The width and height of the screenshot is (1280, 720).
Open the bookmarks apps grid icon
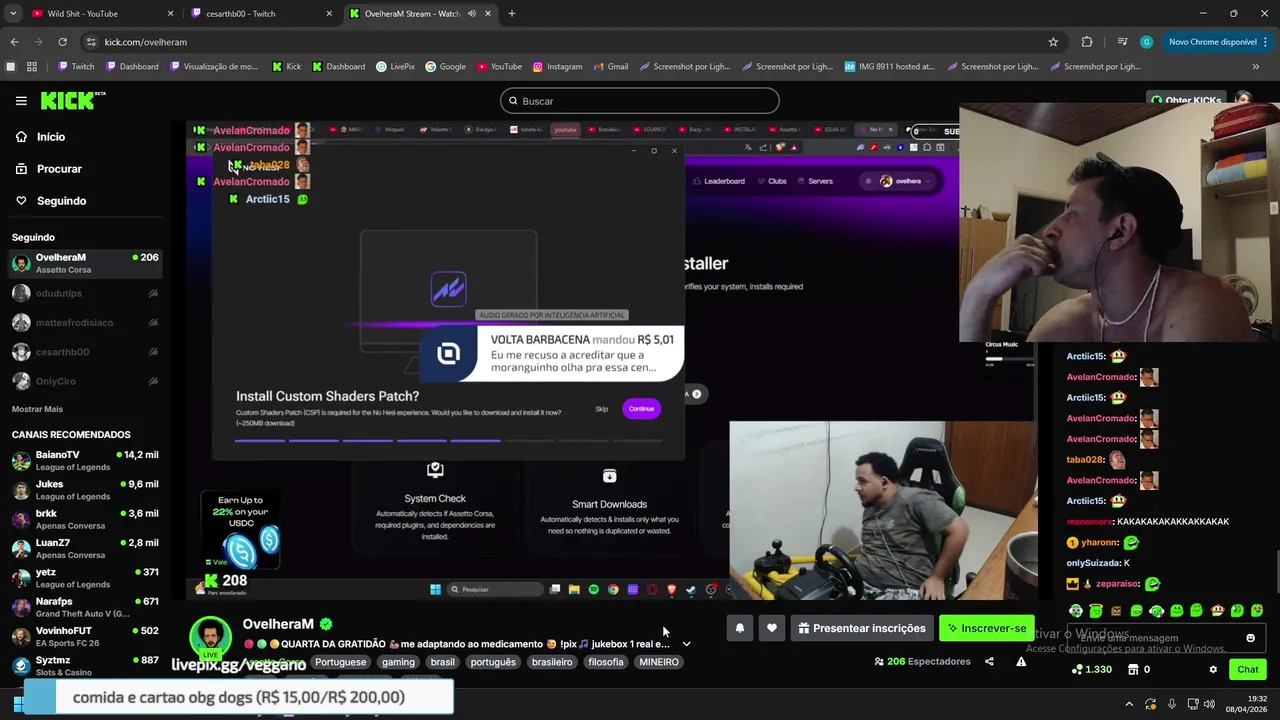tap(32, 67)
